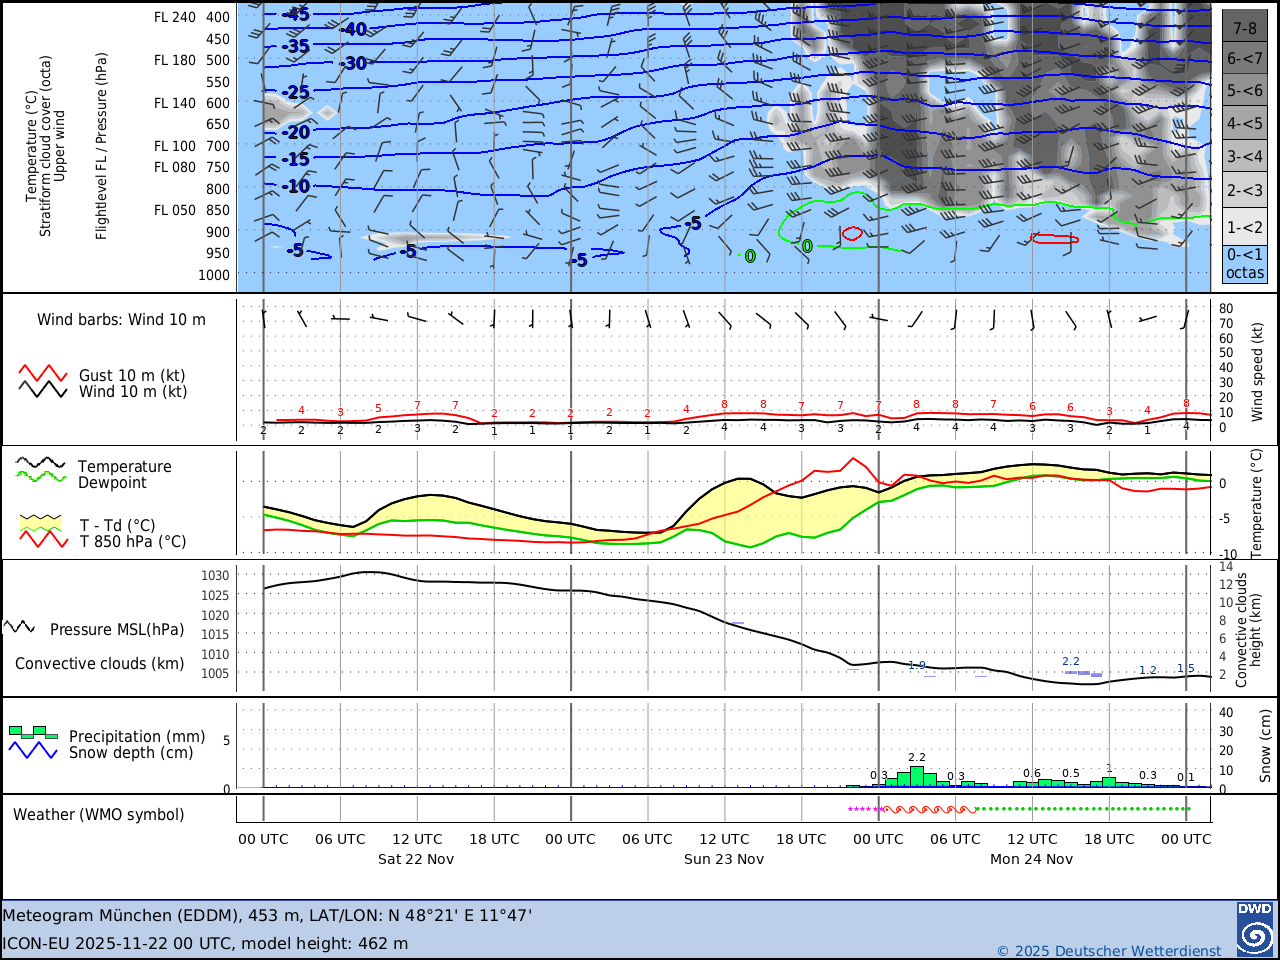This screenshot has height=960, width=1280.
Task: Click the green rain dots in Weather row
Action: pyautogui.click(x=1082, y=809)
